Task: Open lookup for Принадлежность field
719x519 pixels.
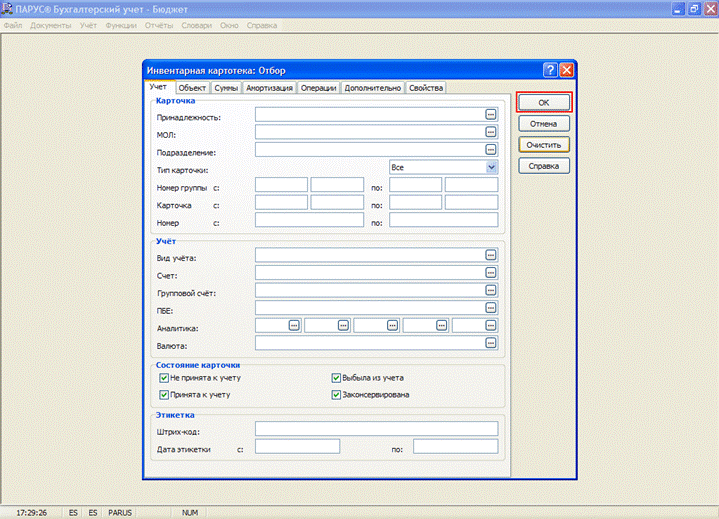Action: pos(491,115)
